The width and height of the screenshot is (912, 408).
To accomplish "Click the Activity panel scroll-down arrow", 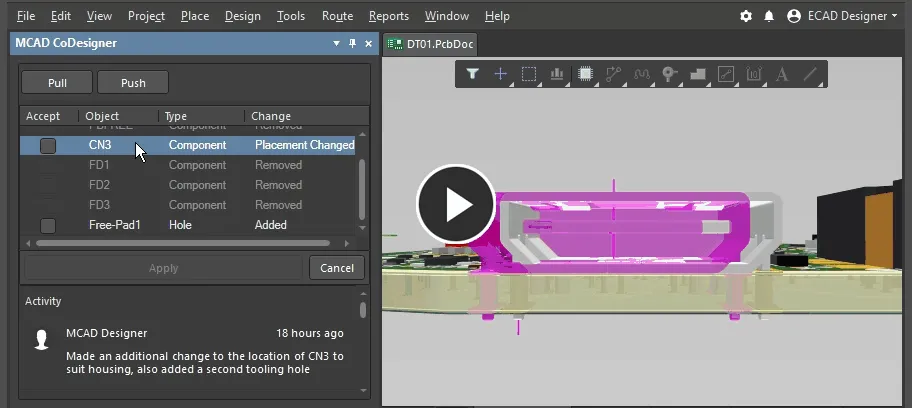I will [x=363, y=391].
